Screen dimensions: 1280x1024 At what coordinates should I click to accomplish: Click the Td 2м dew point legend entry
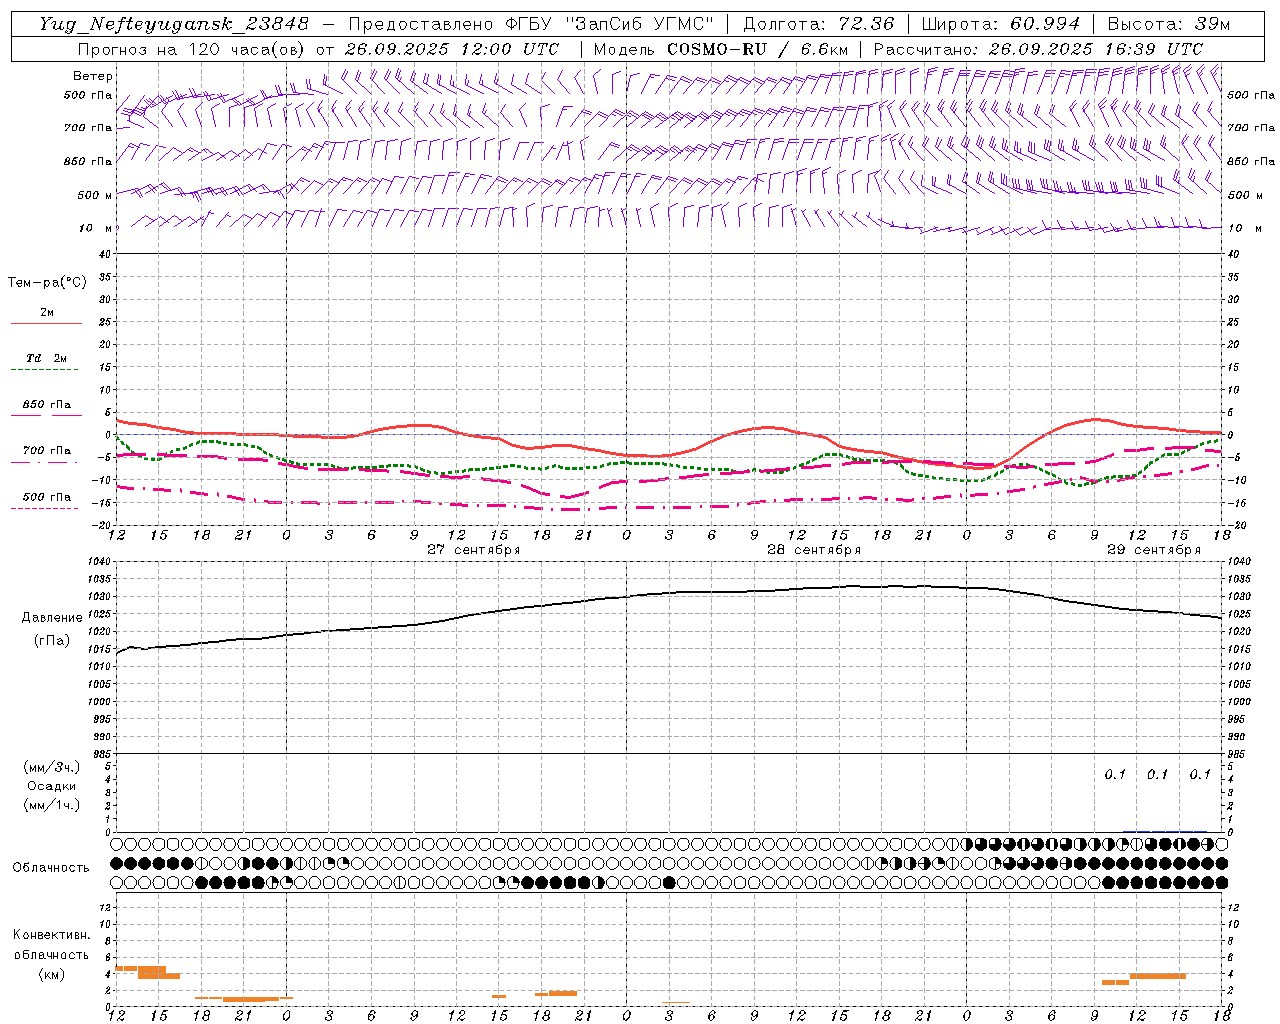[47, 358]
